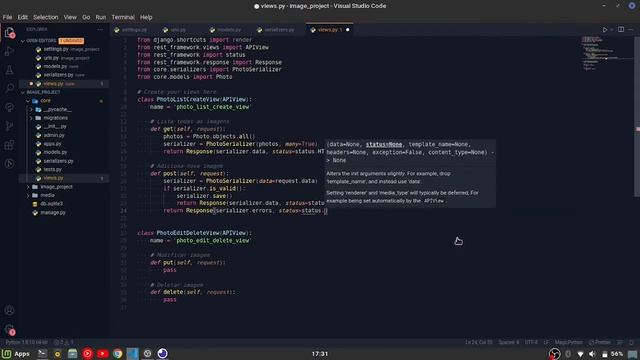Open the editor more actions ellipsis at top right
Image resolution: width=640 pixels, height=360 pixels.
[x=631, y=29]
